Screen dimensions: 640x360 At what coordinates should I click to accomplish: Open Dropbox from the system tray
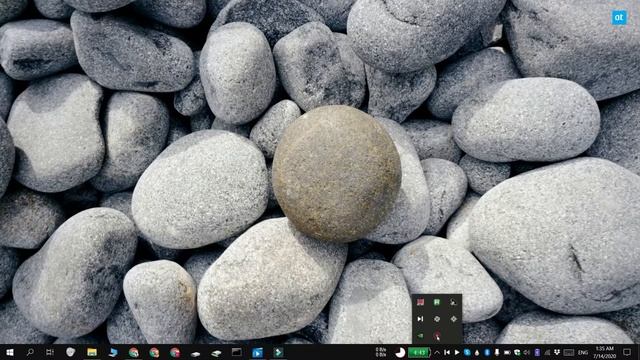[x=557, y=352]
